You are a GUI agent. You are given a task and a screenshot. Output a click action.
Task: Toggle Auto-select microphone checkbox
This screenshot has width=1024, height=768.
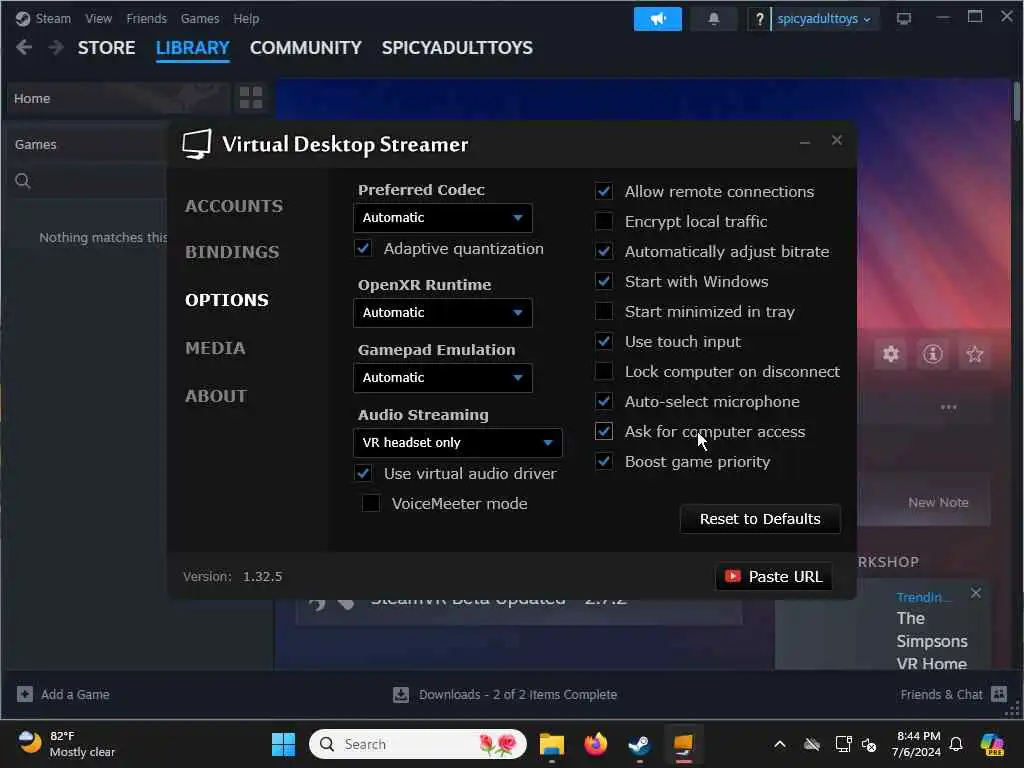[604, 402]
